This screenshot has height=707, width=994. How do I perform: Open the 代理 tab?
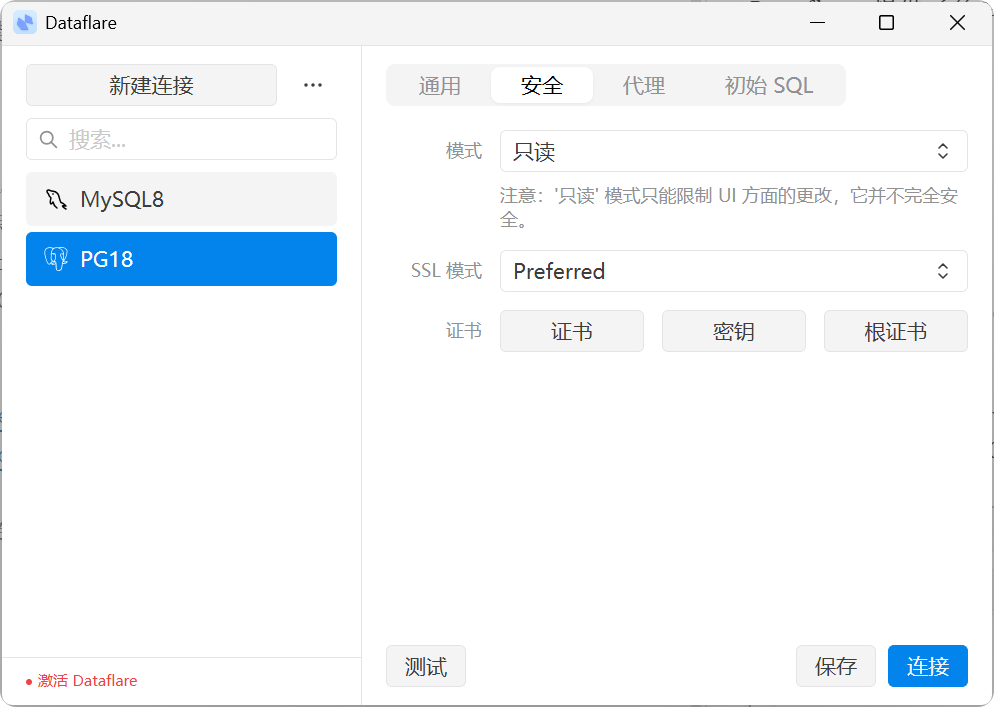tap(643, 86)
